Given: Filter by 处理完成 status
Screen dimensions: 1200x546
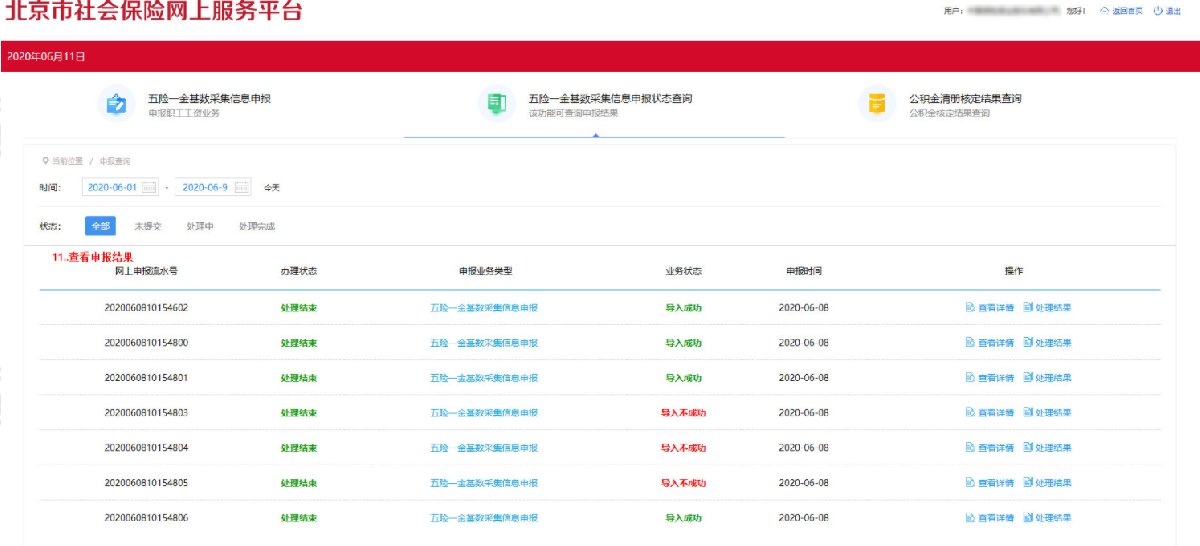Looking at the screenshot, I should click(256, 227).
